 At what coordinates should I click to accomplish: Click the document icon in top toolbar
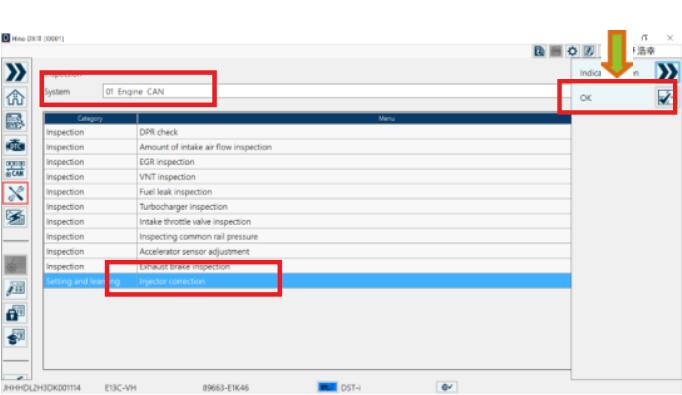(x=539, y=51)
